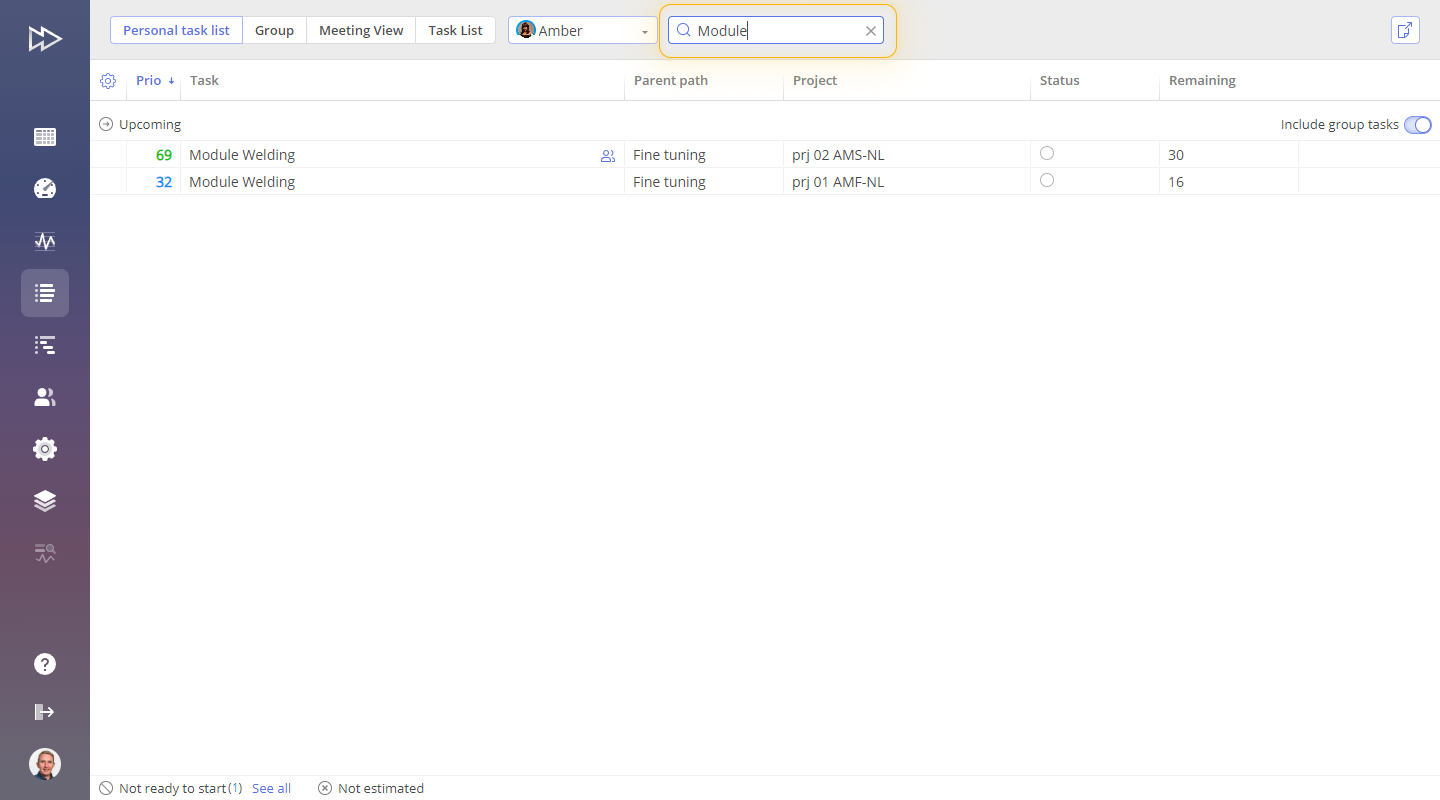Click the fast-forward logo icon in sidebar
1440x800 pixels.
pyautogui.click(x=45, y=39)
